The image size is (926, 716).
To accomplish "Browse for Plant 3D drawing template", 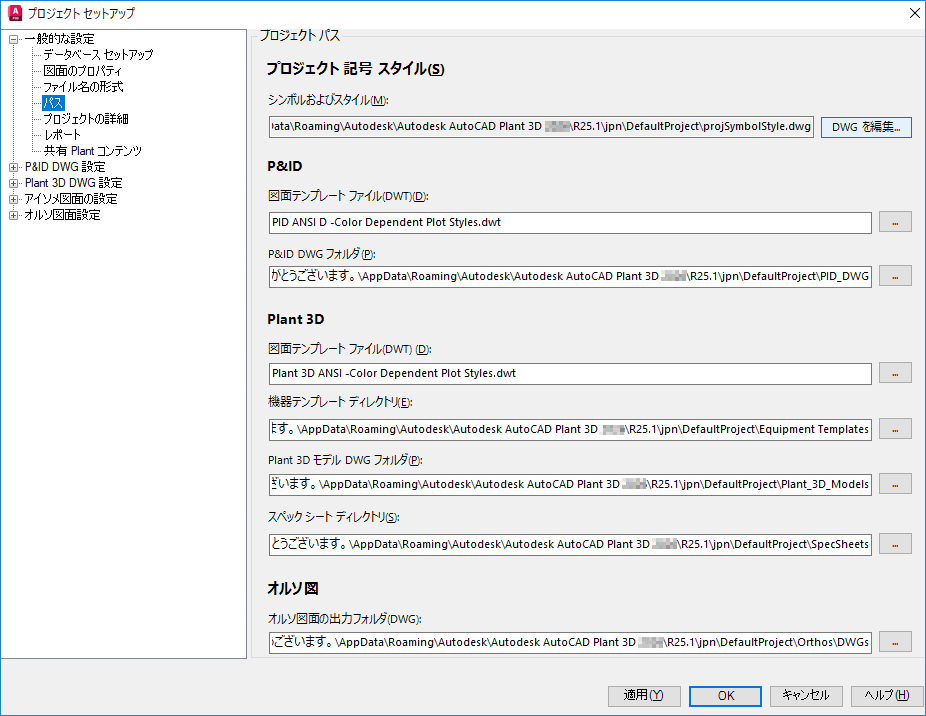I will (895, 373).
